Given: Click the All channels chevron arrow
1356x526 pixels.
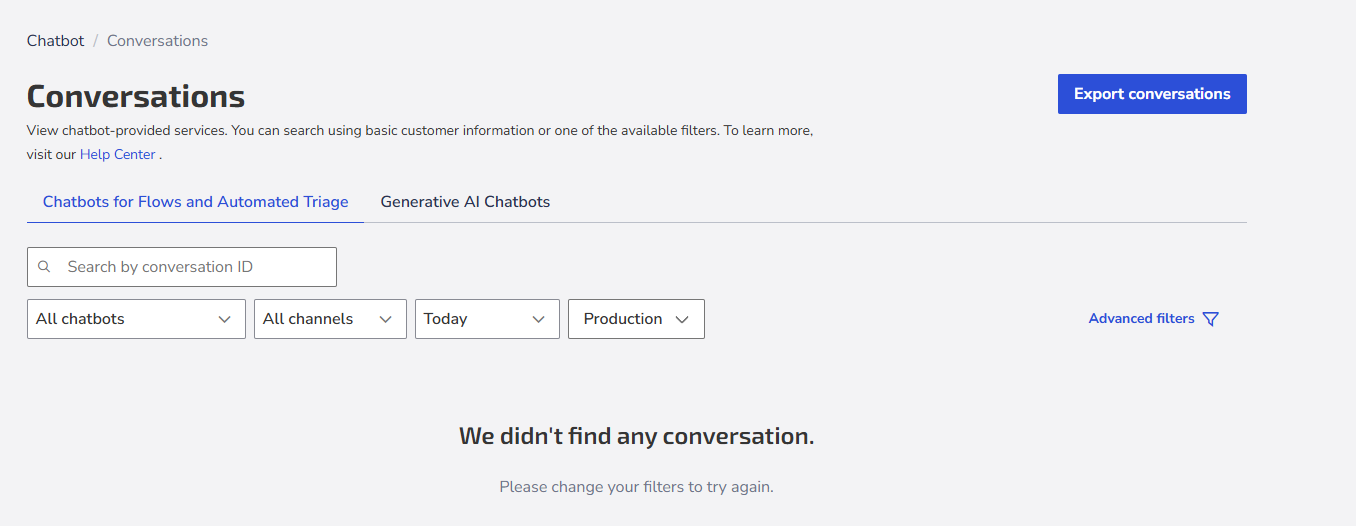Looking at the screenshot, I should click(x=386, y=319).
